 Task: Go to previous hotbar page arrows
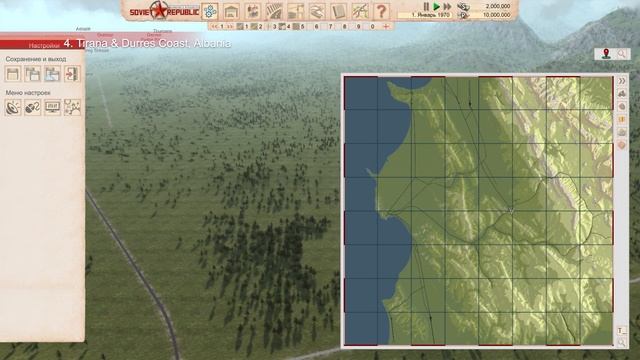click(214, 27)
